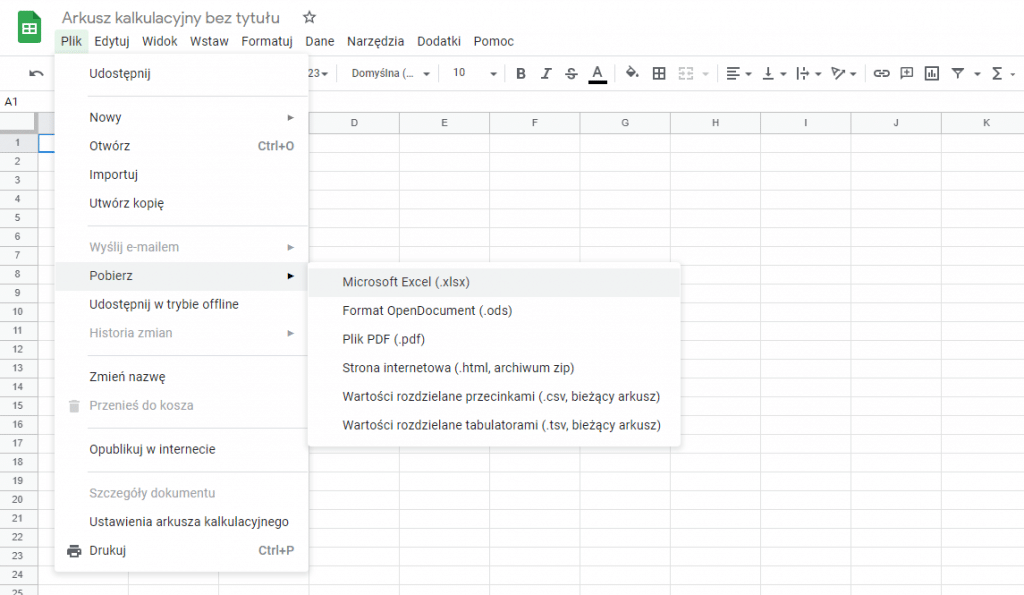This screenshot has width=1024, height=595.
Task: Select row 20 header
Action: [18, 500]
